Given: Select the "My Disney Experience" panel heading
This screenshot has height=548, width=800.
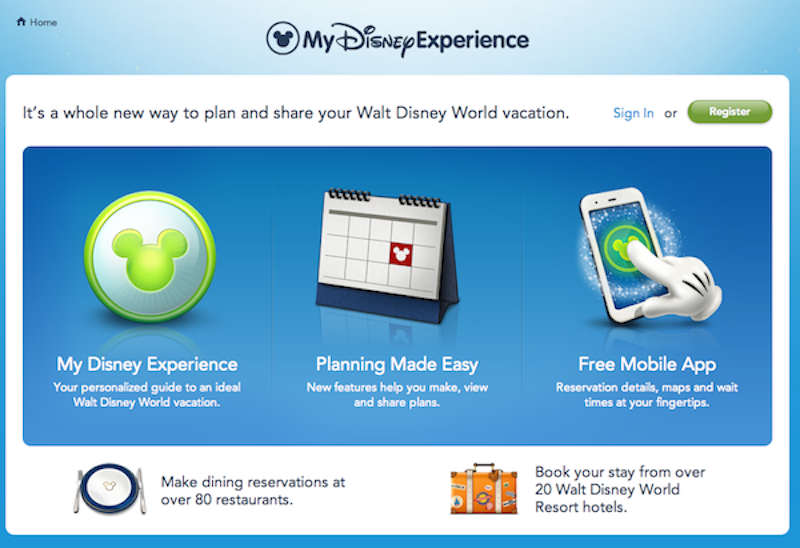Looking at the screenshot, I should (147, 364).
